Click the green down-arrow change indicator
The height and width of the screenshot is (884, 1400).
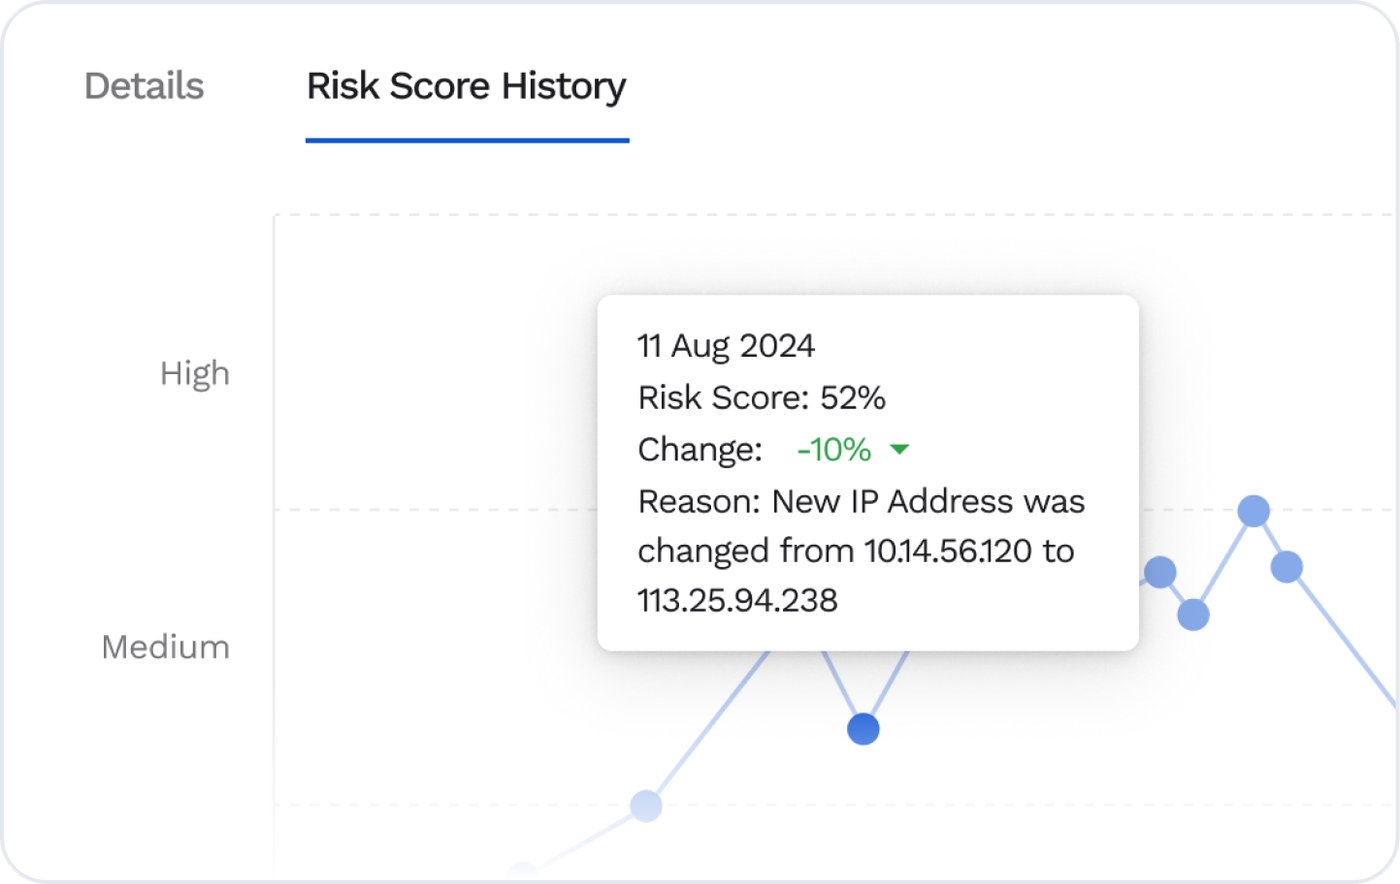click(x=899, y=450)
